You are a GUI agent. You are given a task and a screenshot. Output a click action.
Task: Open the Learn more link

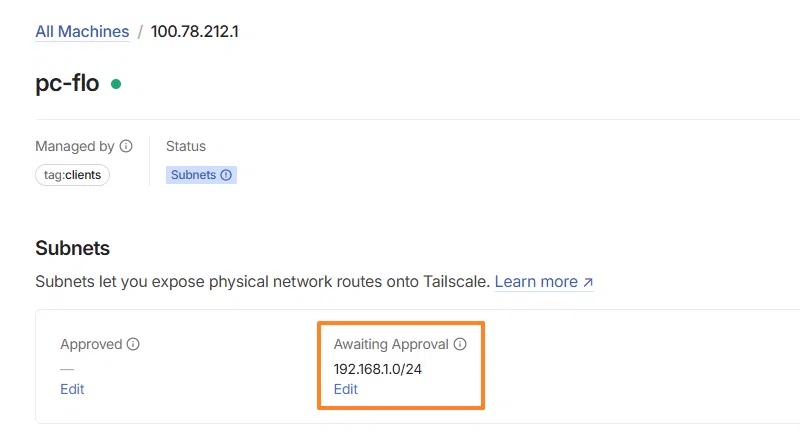point(536,281)
